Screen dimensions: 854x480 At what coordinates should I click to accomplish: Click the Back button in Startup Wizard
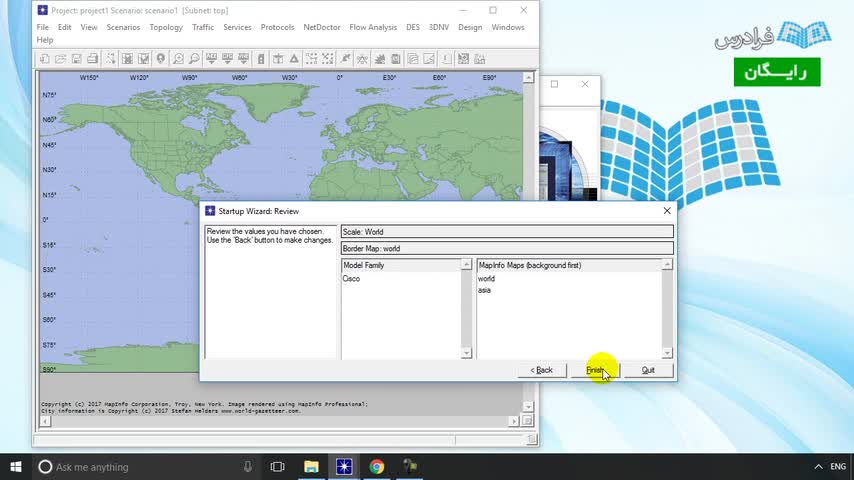click(541, 370)
